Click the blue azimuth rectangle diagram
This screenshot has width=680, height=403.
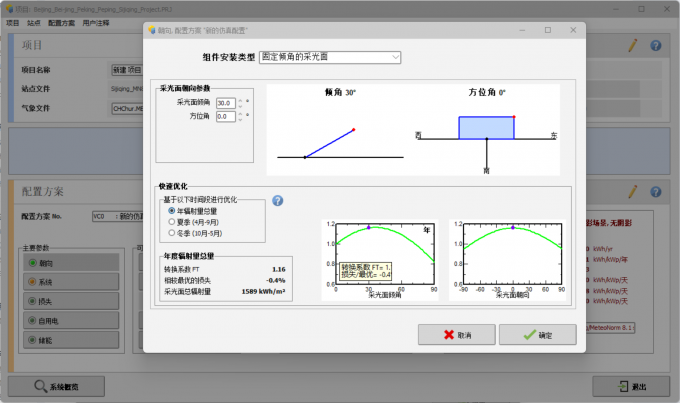pyautogui.click(x=485, y=127)
